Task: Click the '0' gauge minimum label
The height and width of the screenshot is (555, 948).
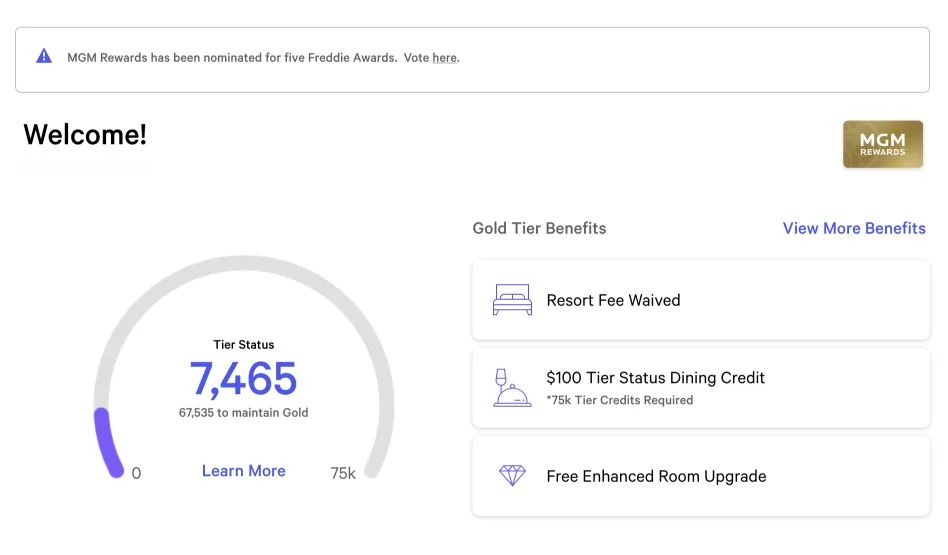Action: pos(137,473)
